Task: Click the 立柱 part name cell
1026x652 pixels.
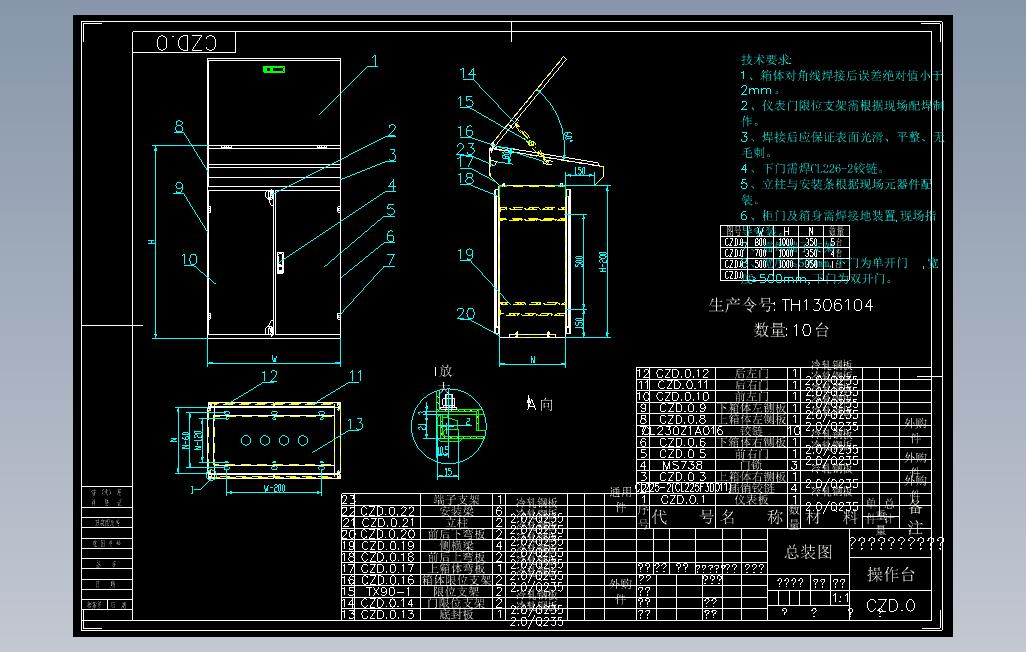Action: pos(456,522)
